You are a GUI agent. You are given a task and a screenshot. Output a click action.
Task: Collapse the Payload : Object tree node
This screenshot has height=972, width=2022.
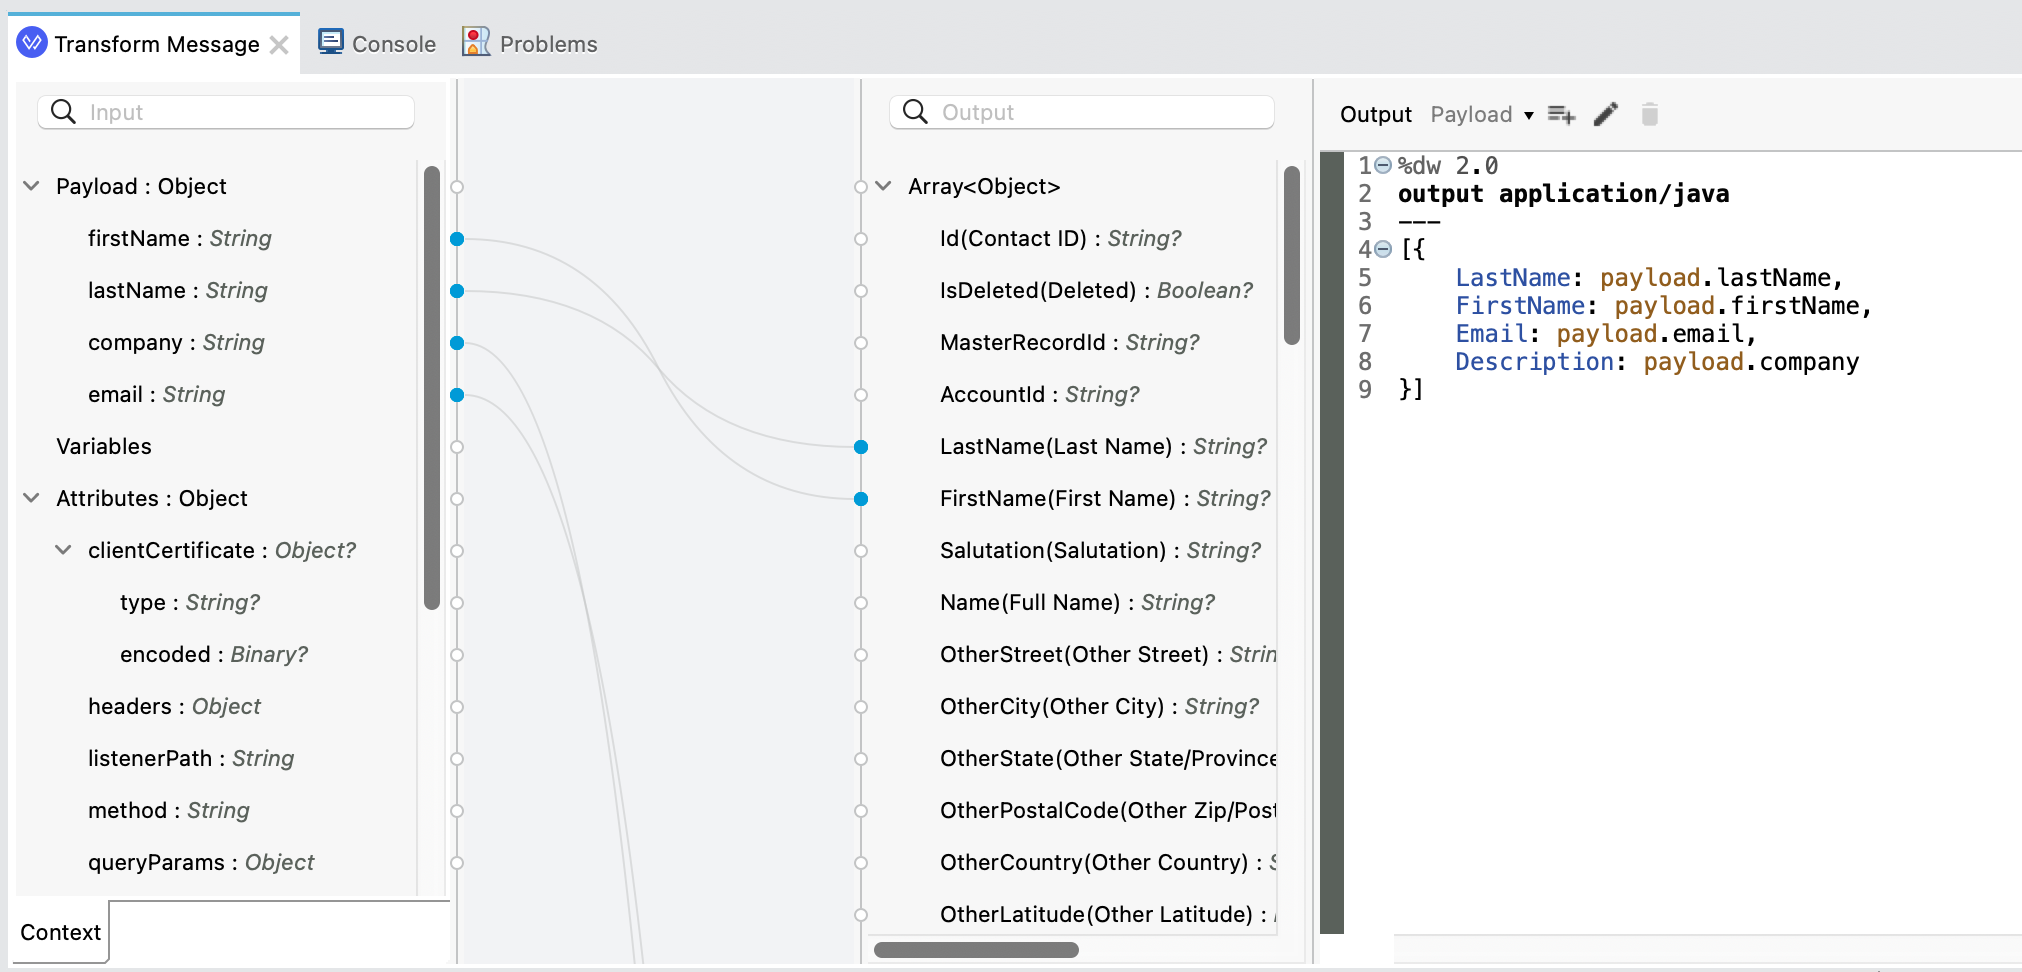(32, 186)
